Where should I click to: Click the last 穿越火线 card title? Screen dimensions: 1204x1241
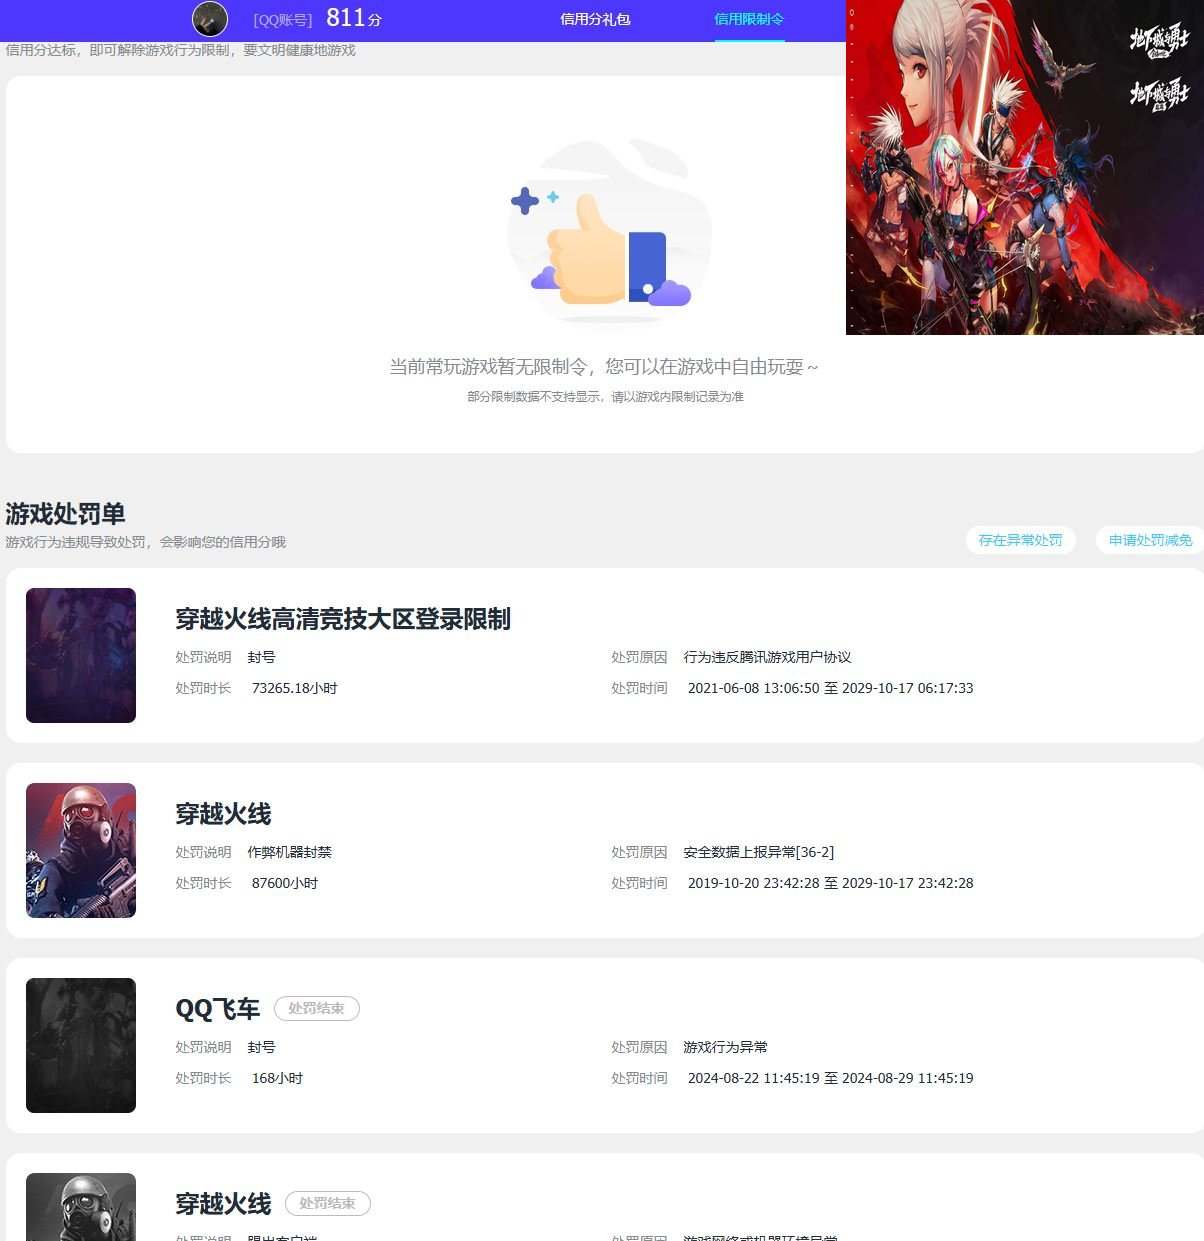(223, 1204)
